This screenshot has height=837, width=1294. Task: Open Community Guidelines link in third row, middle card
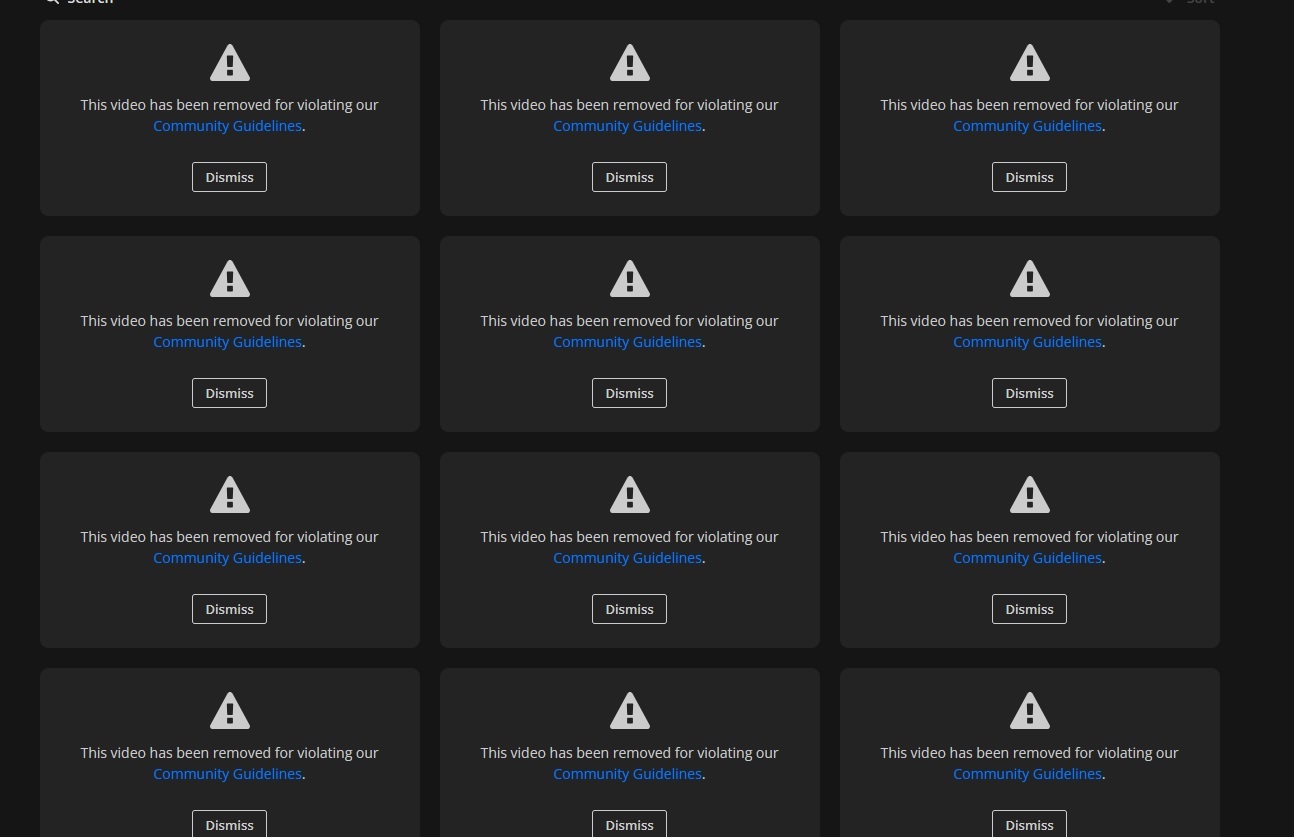(627, 558)
